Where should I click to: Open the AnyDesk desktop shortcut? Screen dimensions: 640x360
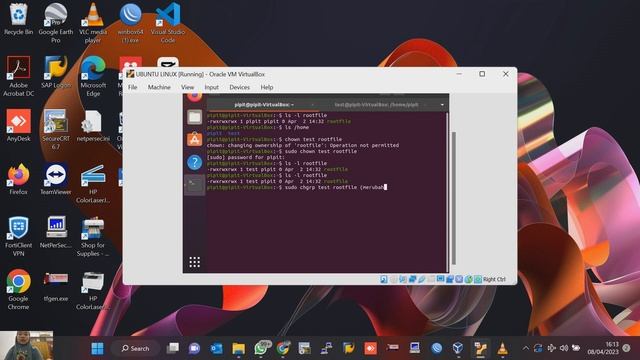[x=18, y=125]
